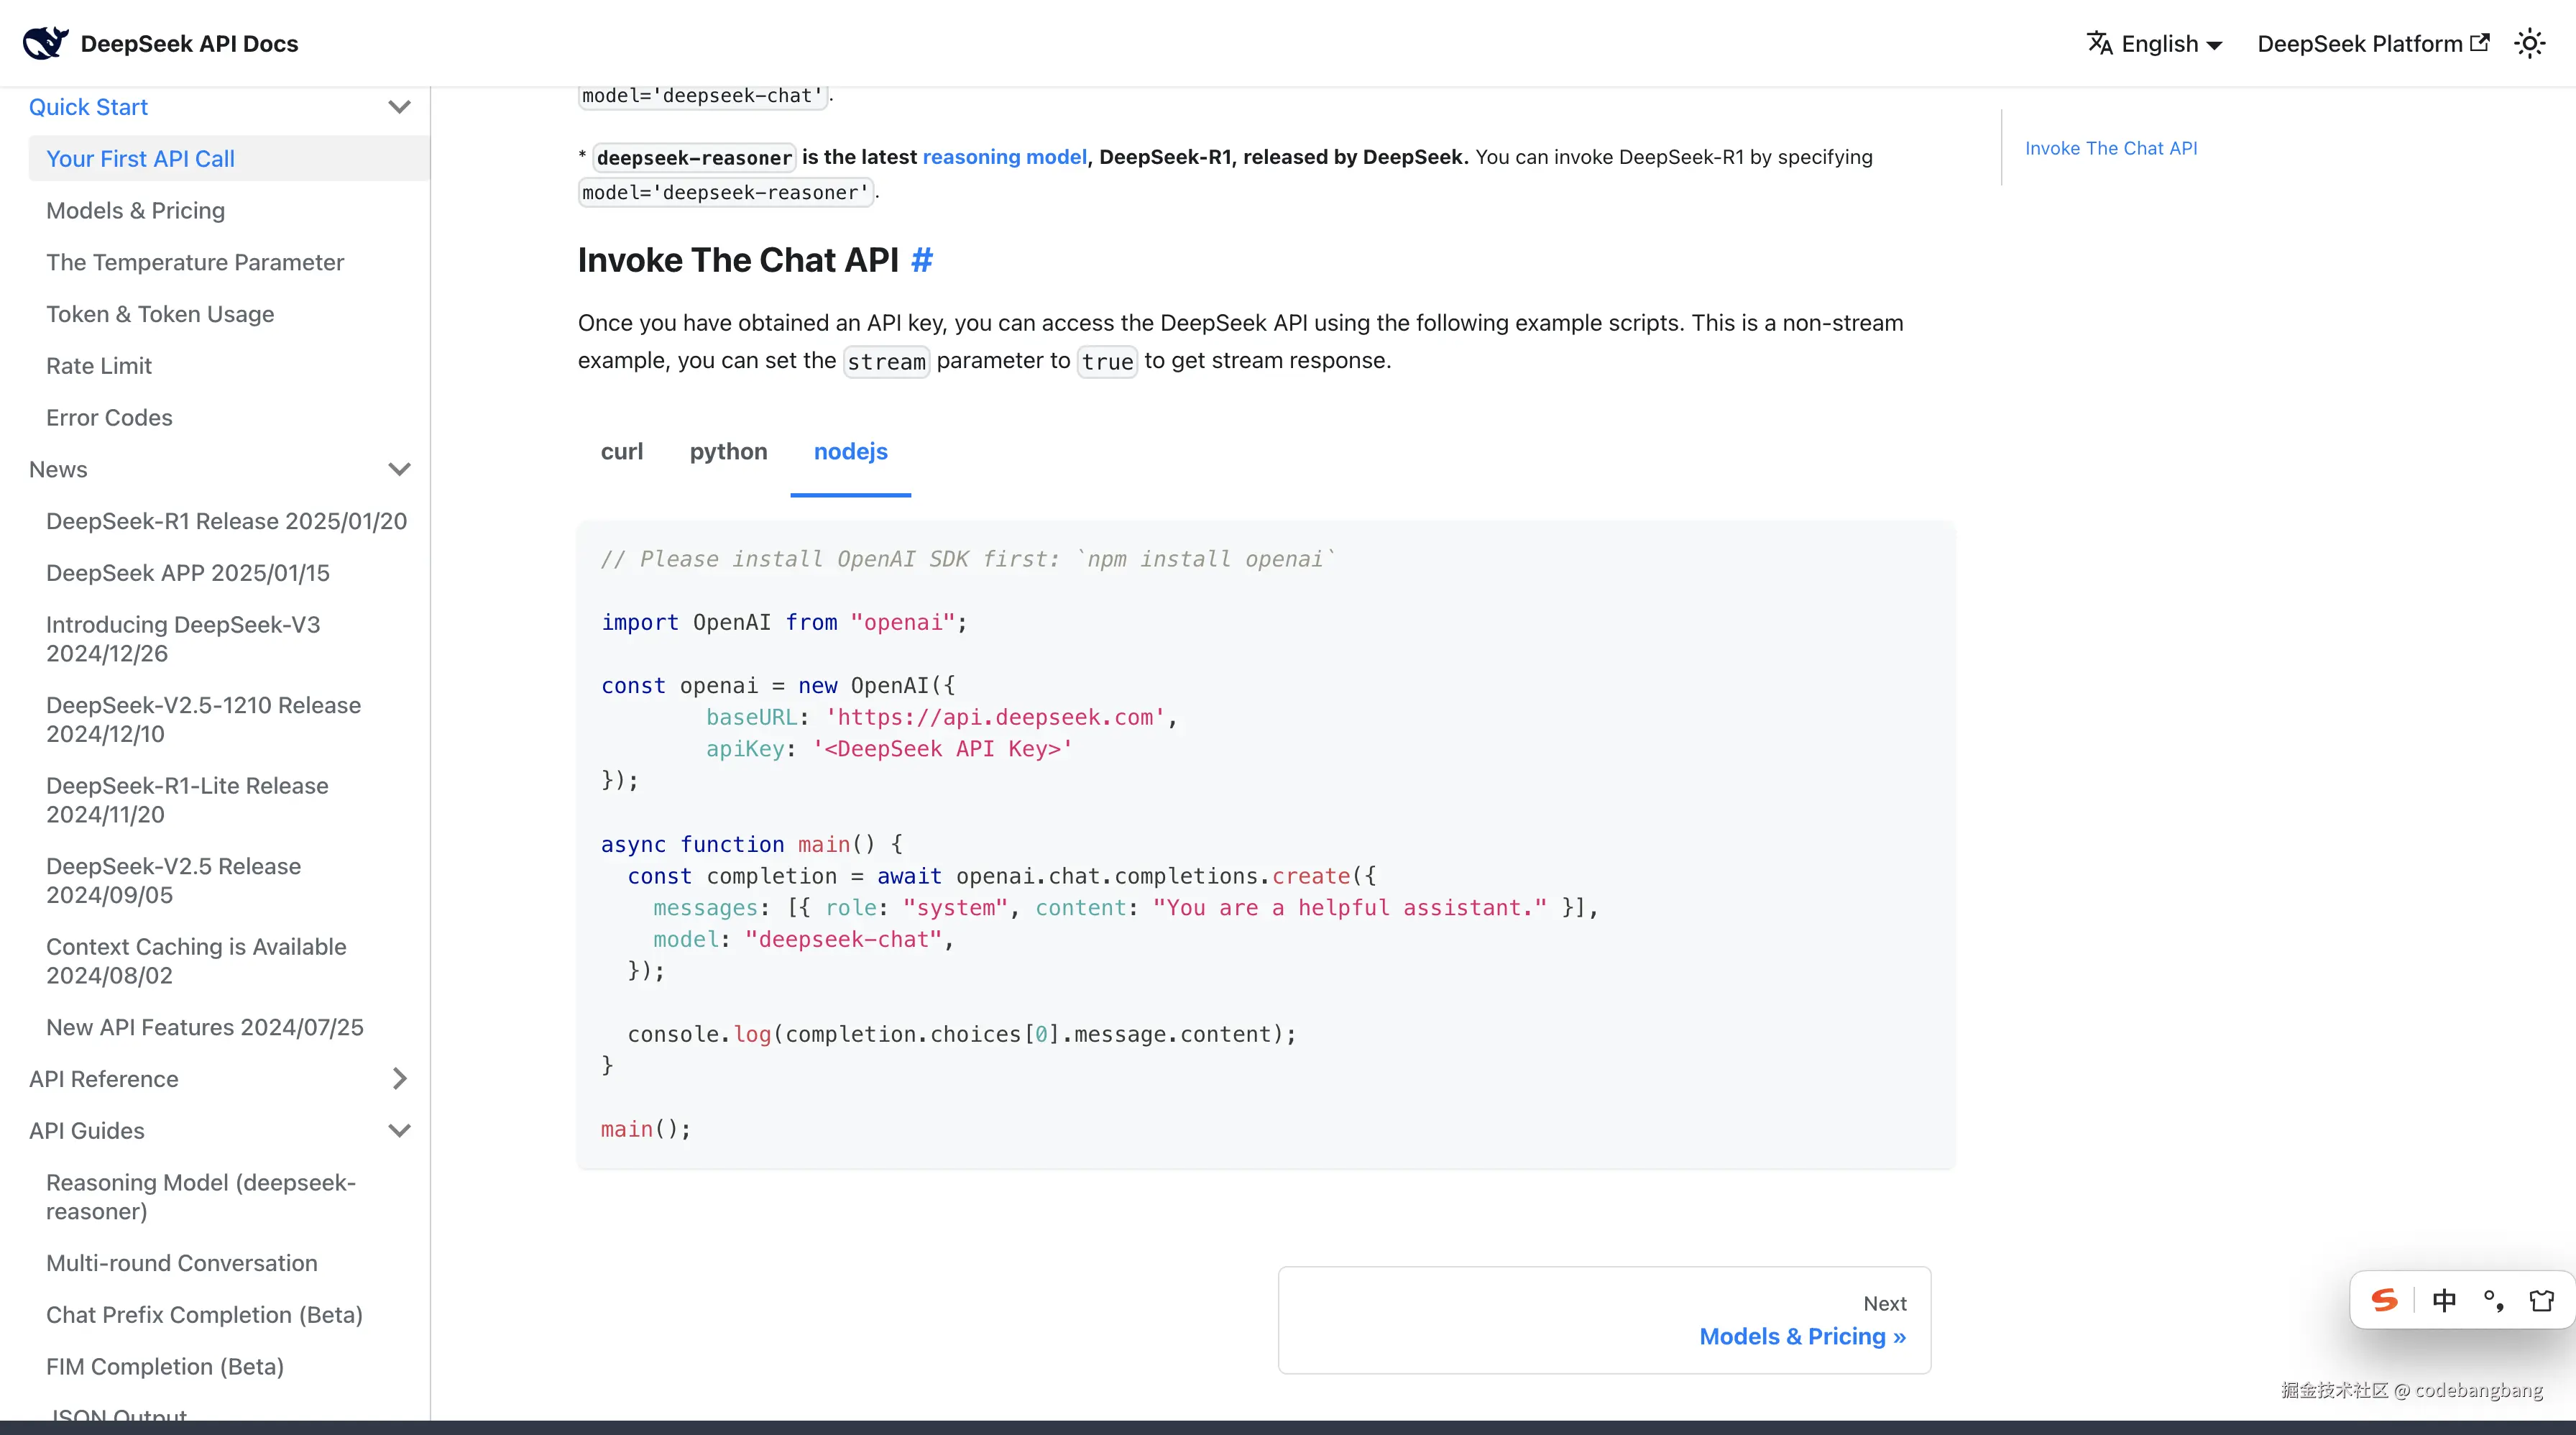2576x1435 pixels.
Task: Click the Sogou input method S icon
Action: coord(2385,1299)
